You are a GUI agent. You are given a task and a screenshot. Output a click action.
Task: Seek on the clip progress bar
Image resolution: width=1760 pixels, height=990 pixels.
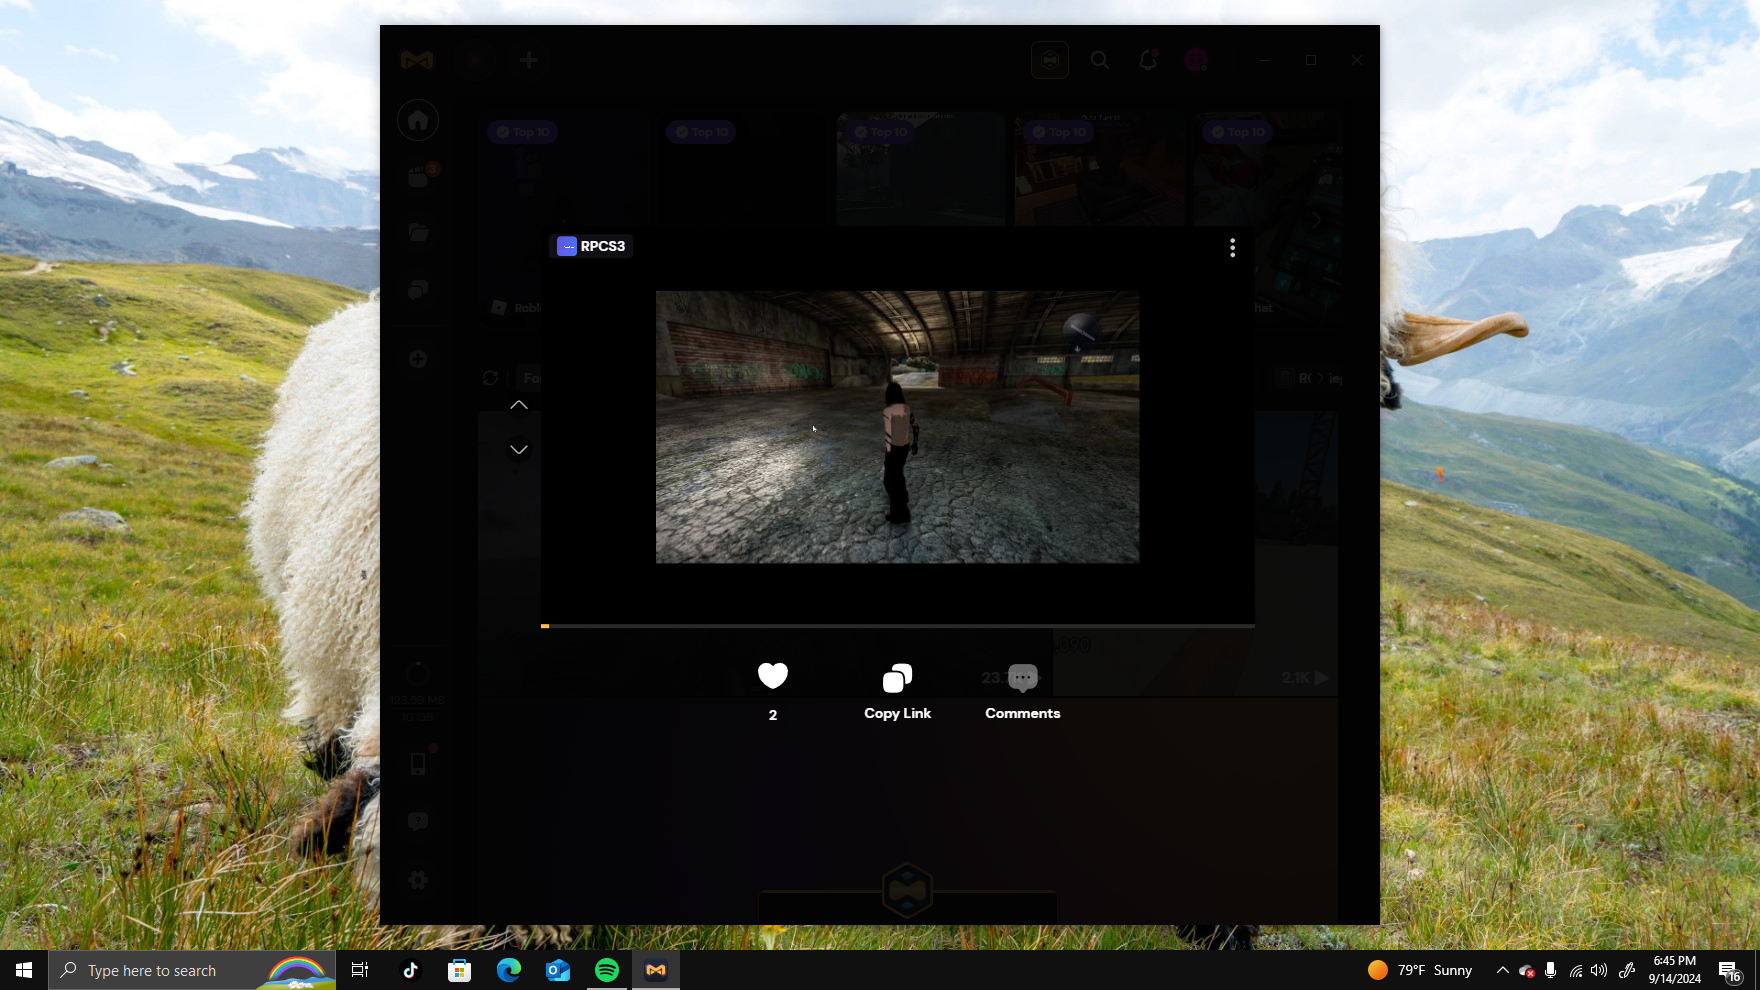(898, 626)
